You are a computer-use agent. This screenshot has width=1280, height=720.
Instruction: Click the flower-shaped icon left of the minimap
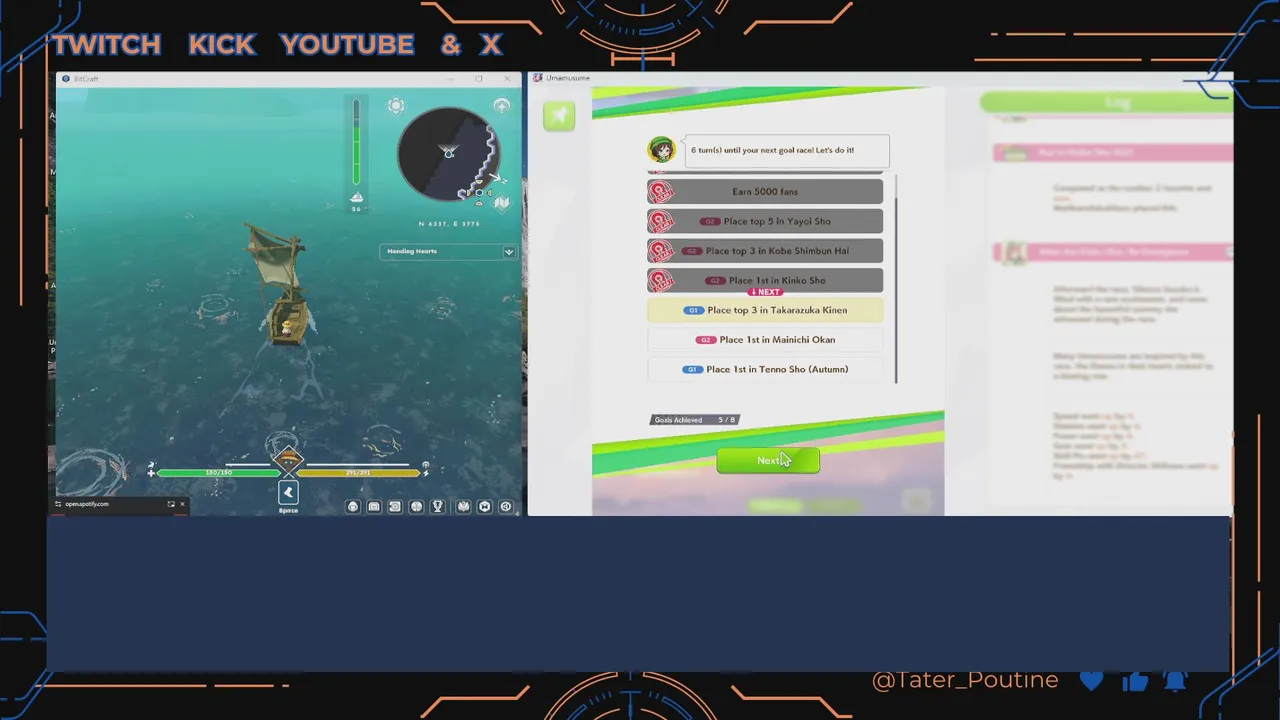click(396, 106)
